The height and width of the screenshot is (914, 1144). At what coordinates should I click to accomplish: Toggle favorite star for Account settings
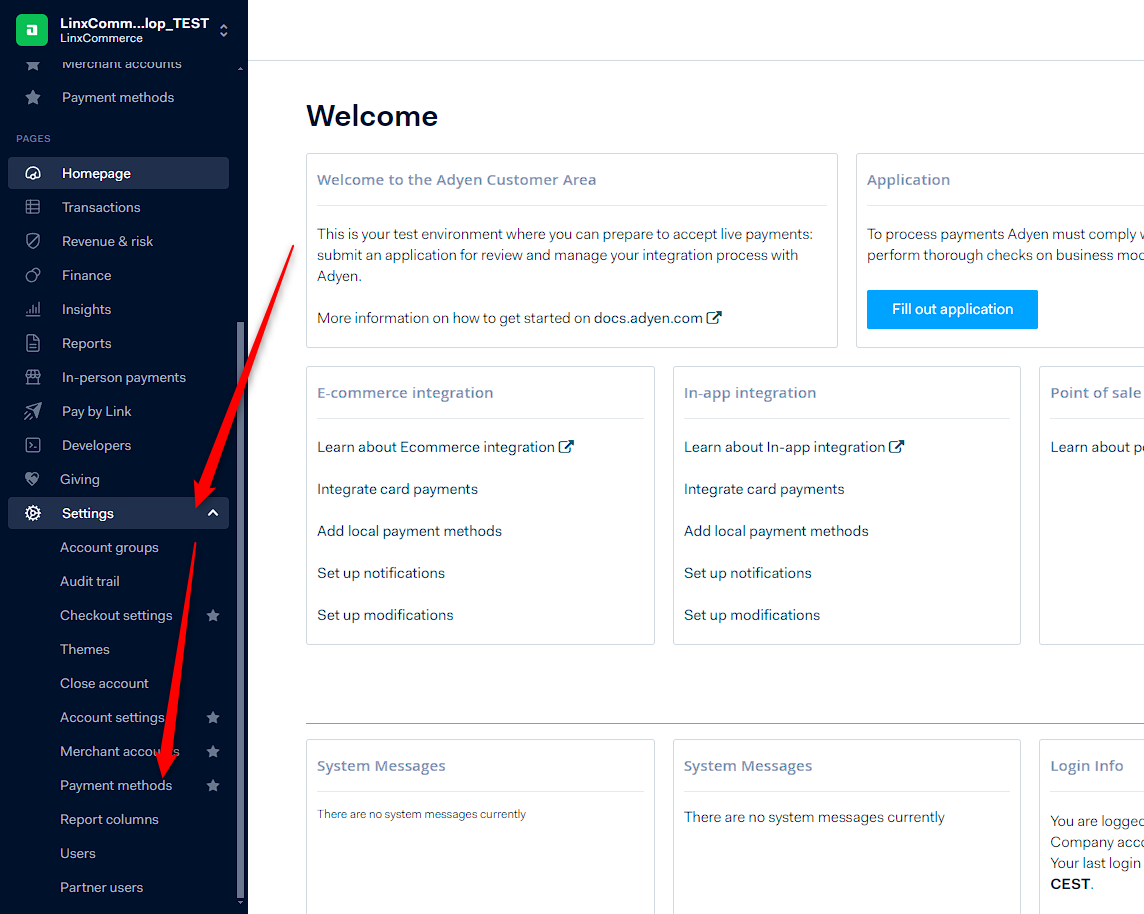click(x=213, y=718)
